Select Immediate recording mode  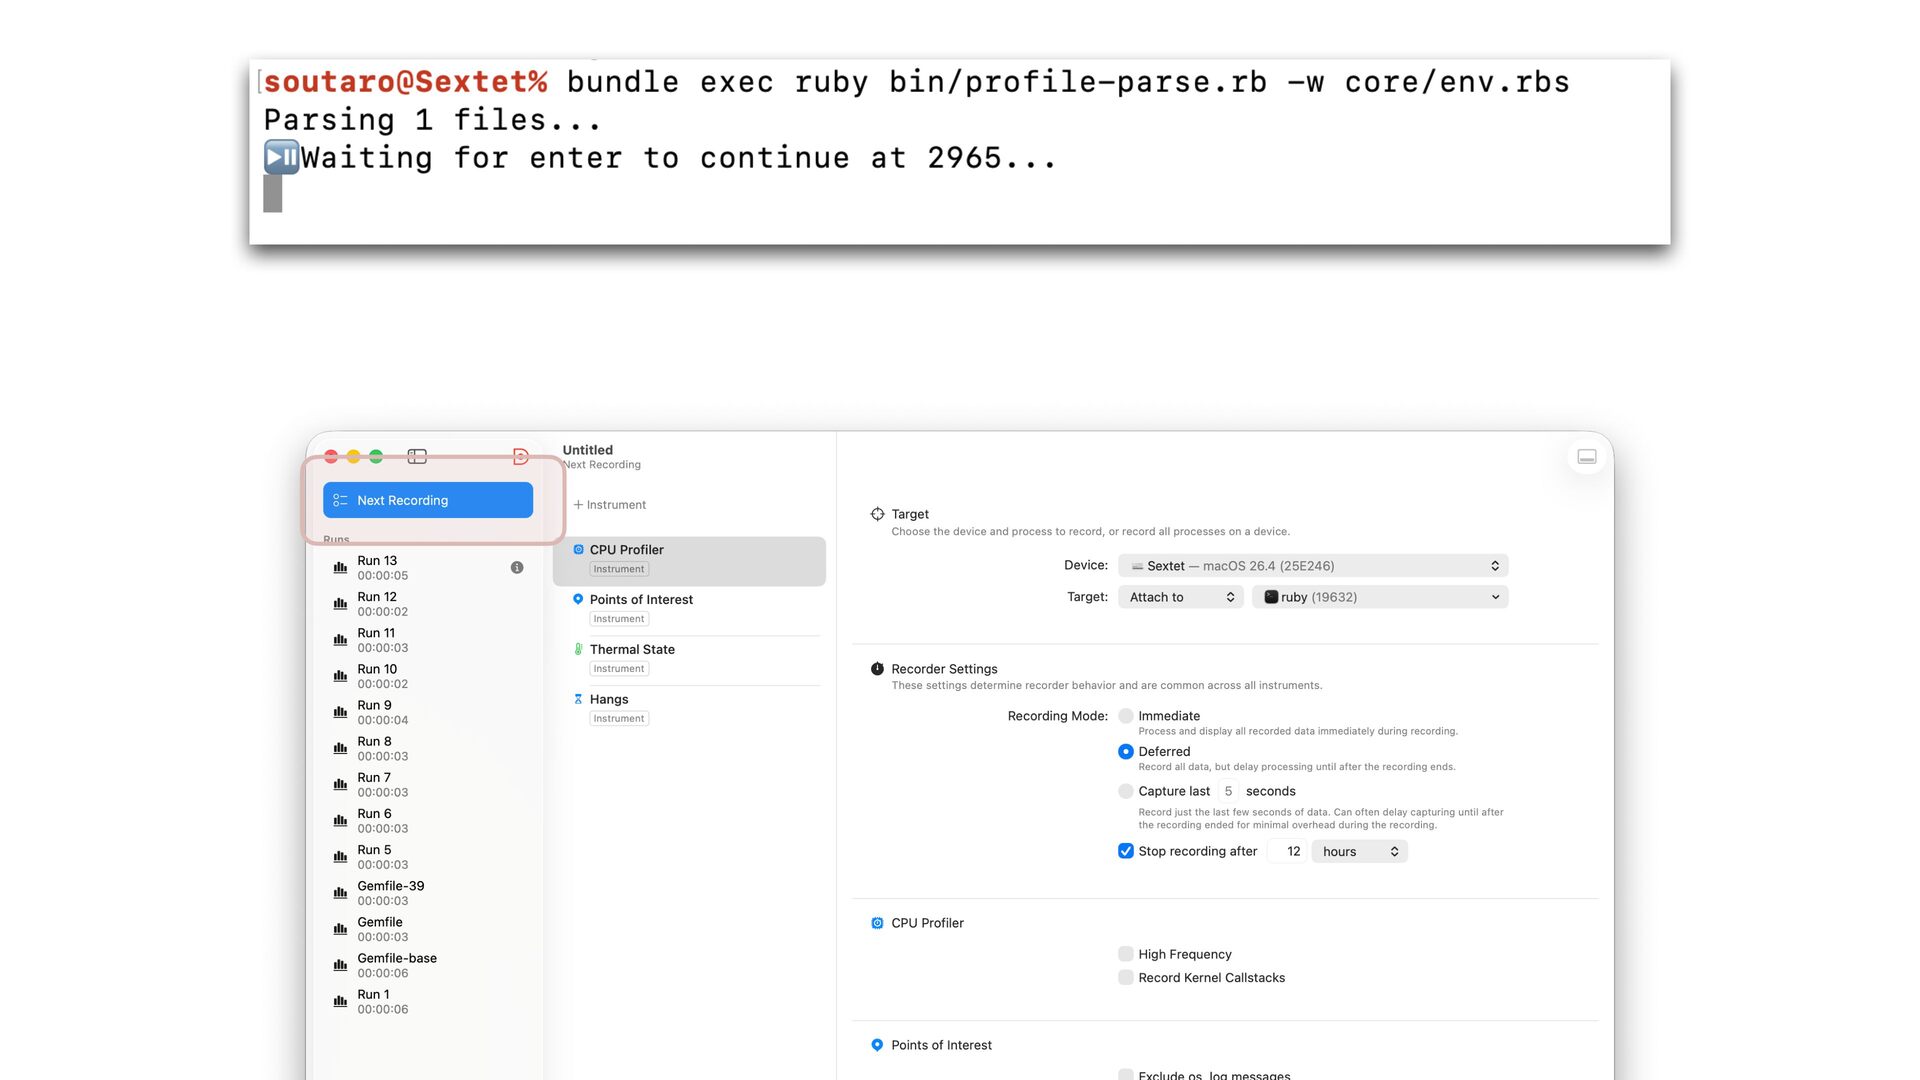point(1126,716)
